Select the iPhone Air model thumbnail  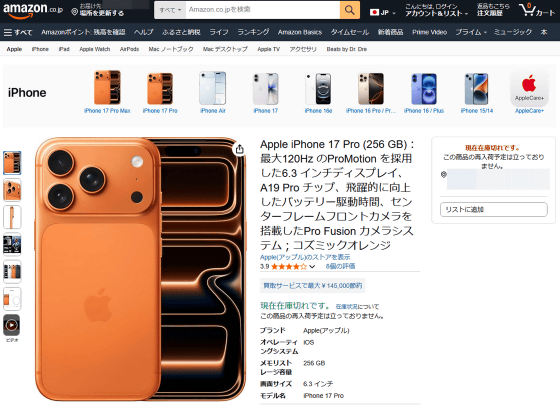click(213, 92)
